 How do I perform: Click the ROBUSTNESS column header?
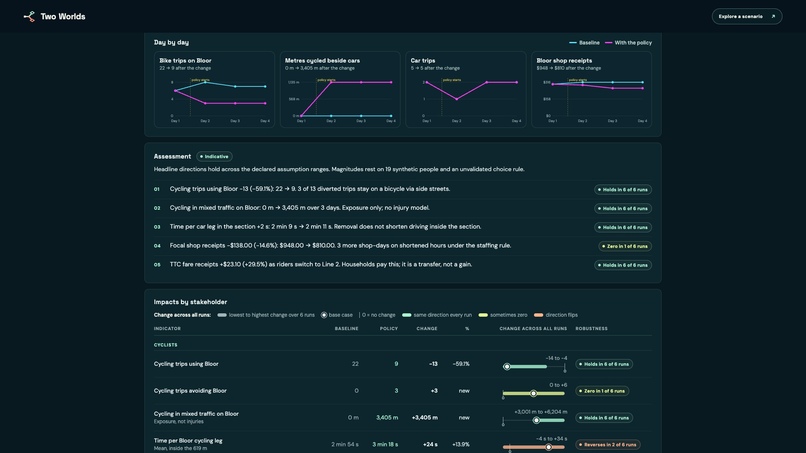591,329
